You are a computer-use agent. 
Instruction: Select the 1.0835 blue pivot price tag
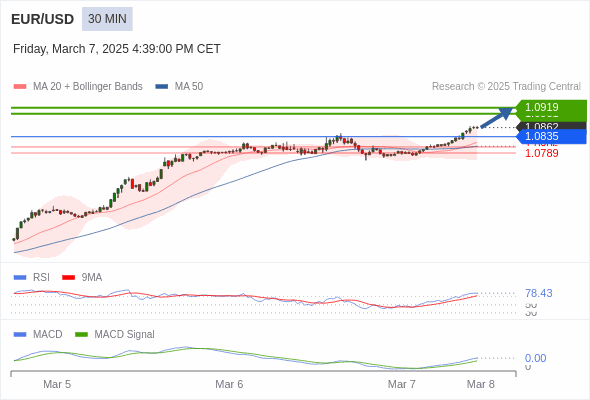[x=551, y=136]
